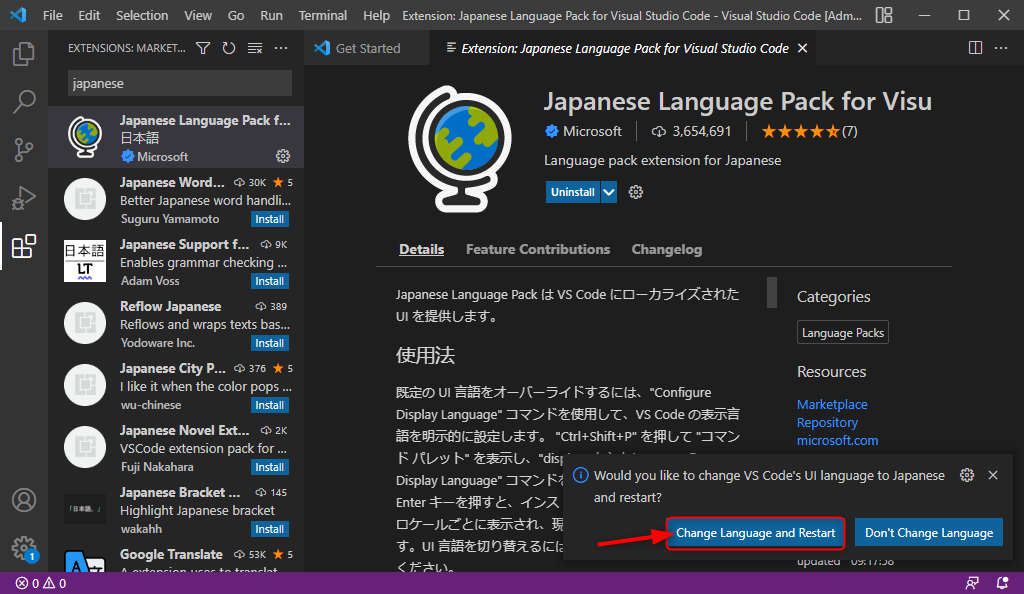The image size is (1024, 594).
Task: Open the Explorer view in activity bar
Action: pos(24,54)
